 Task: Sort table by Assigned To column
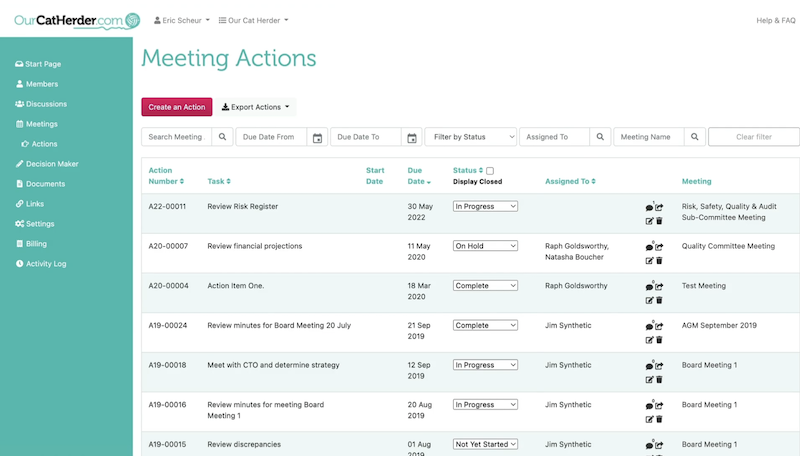570,181
